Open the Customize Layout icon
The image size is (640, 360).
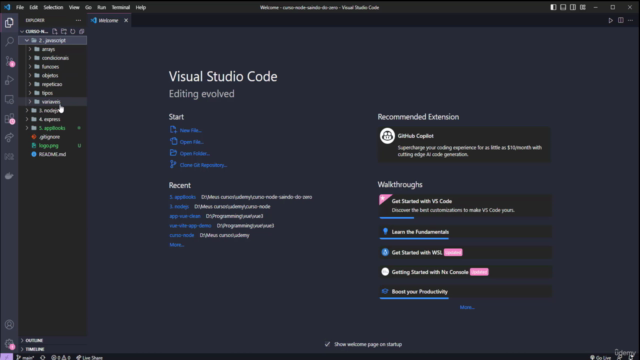(x=583, y=7)
